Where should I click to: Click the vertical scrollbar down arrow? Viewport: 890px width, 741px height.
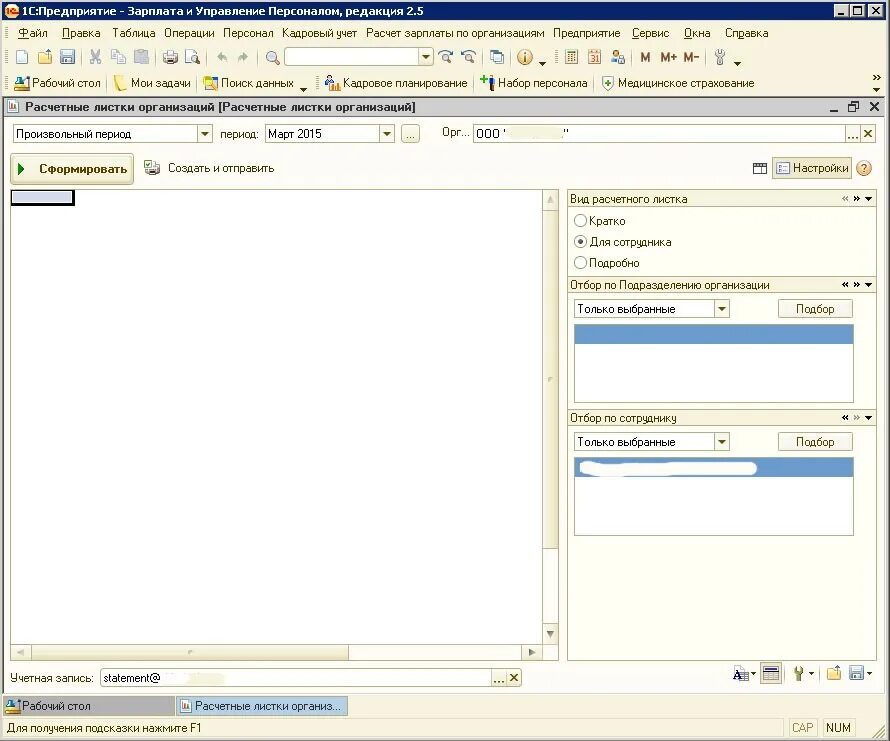point(550,634)
